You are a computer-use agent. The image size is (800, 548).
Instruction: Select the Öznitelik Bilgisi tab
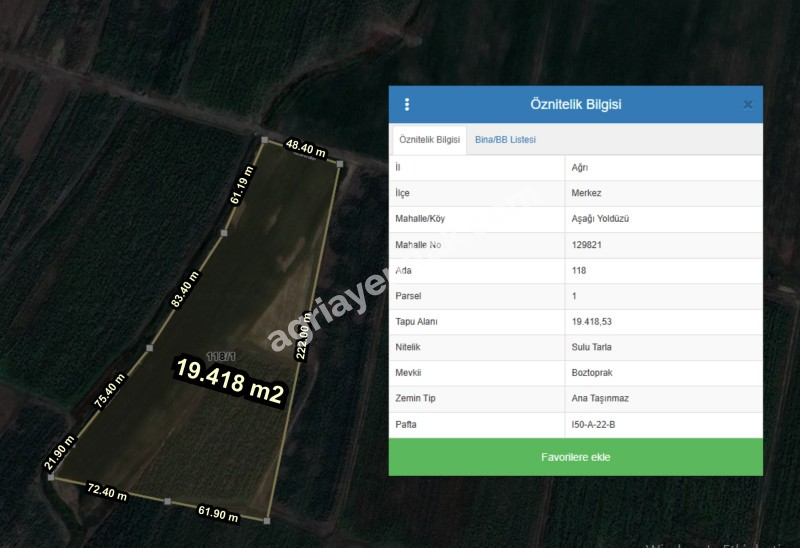click(x=430, y=140)
